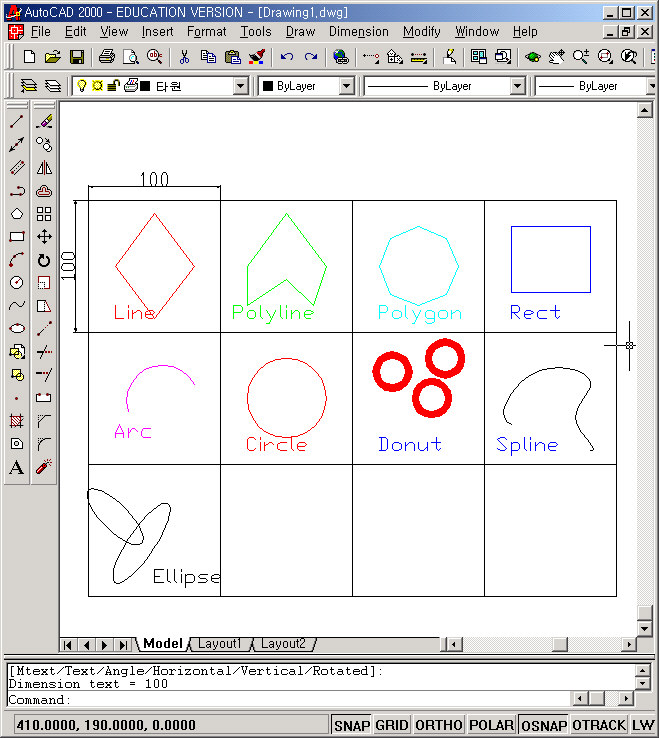Click the drawing area scroll up arrow

tap(644, 111)
